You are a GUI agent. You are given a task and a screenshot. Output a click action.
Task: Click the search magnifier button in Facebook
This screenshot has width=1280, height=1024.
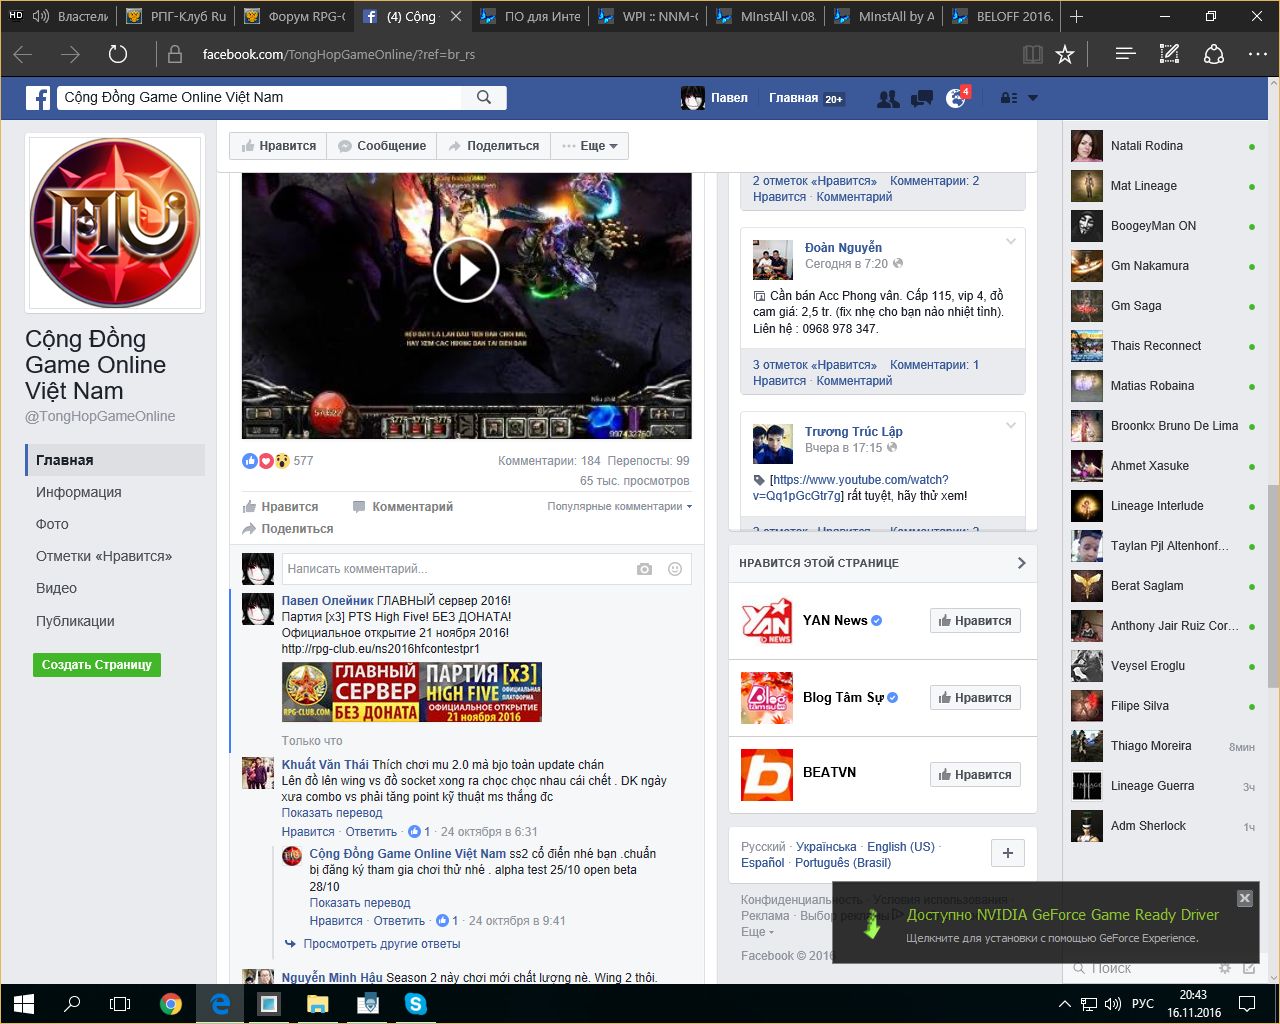pos(484,97)
